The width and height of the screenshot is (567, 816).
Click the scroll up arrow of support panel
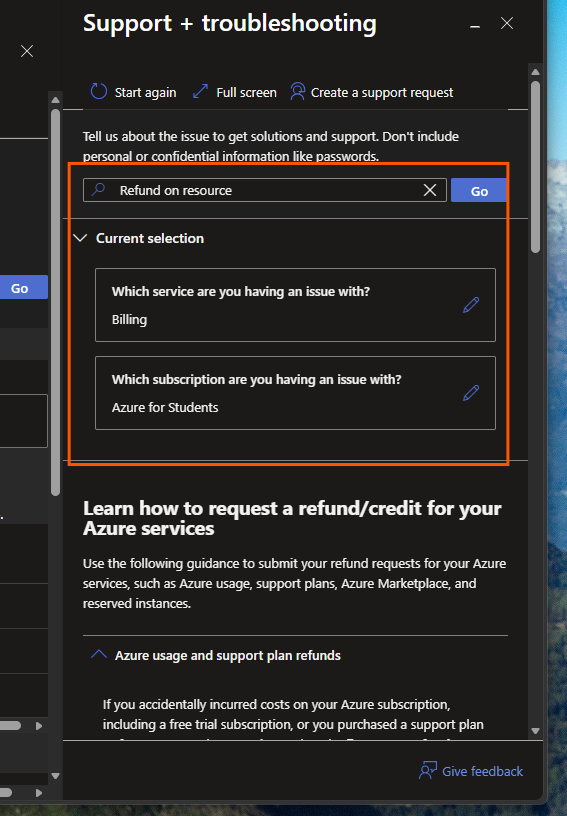pos(535,72)
